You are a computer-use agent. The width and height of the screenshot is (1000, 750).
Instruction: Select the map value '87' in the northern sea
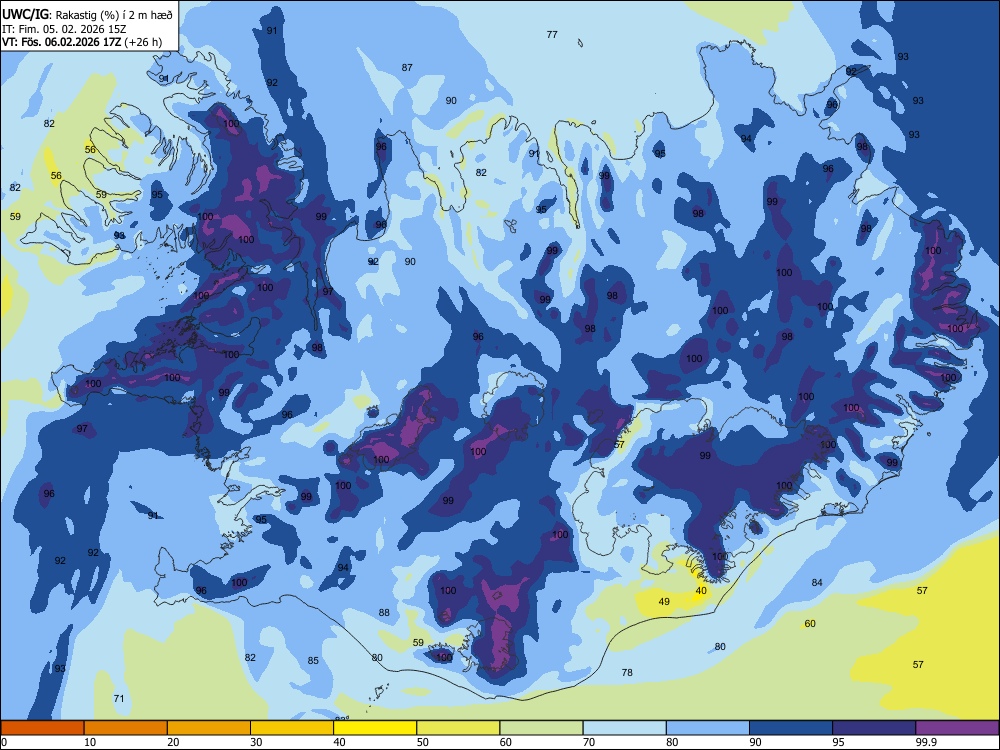click(x=407, y=68)
